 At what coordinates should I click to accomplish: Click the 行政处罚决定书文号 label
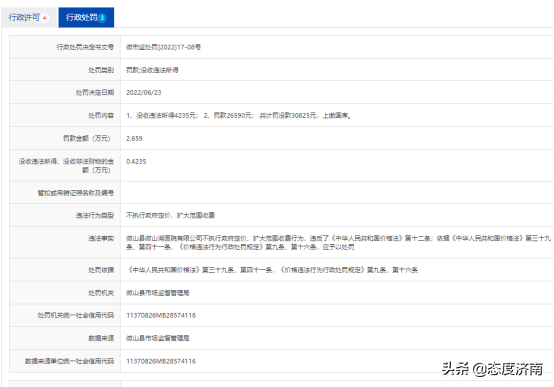click(x=85, y=47)
